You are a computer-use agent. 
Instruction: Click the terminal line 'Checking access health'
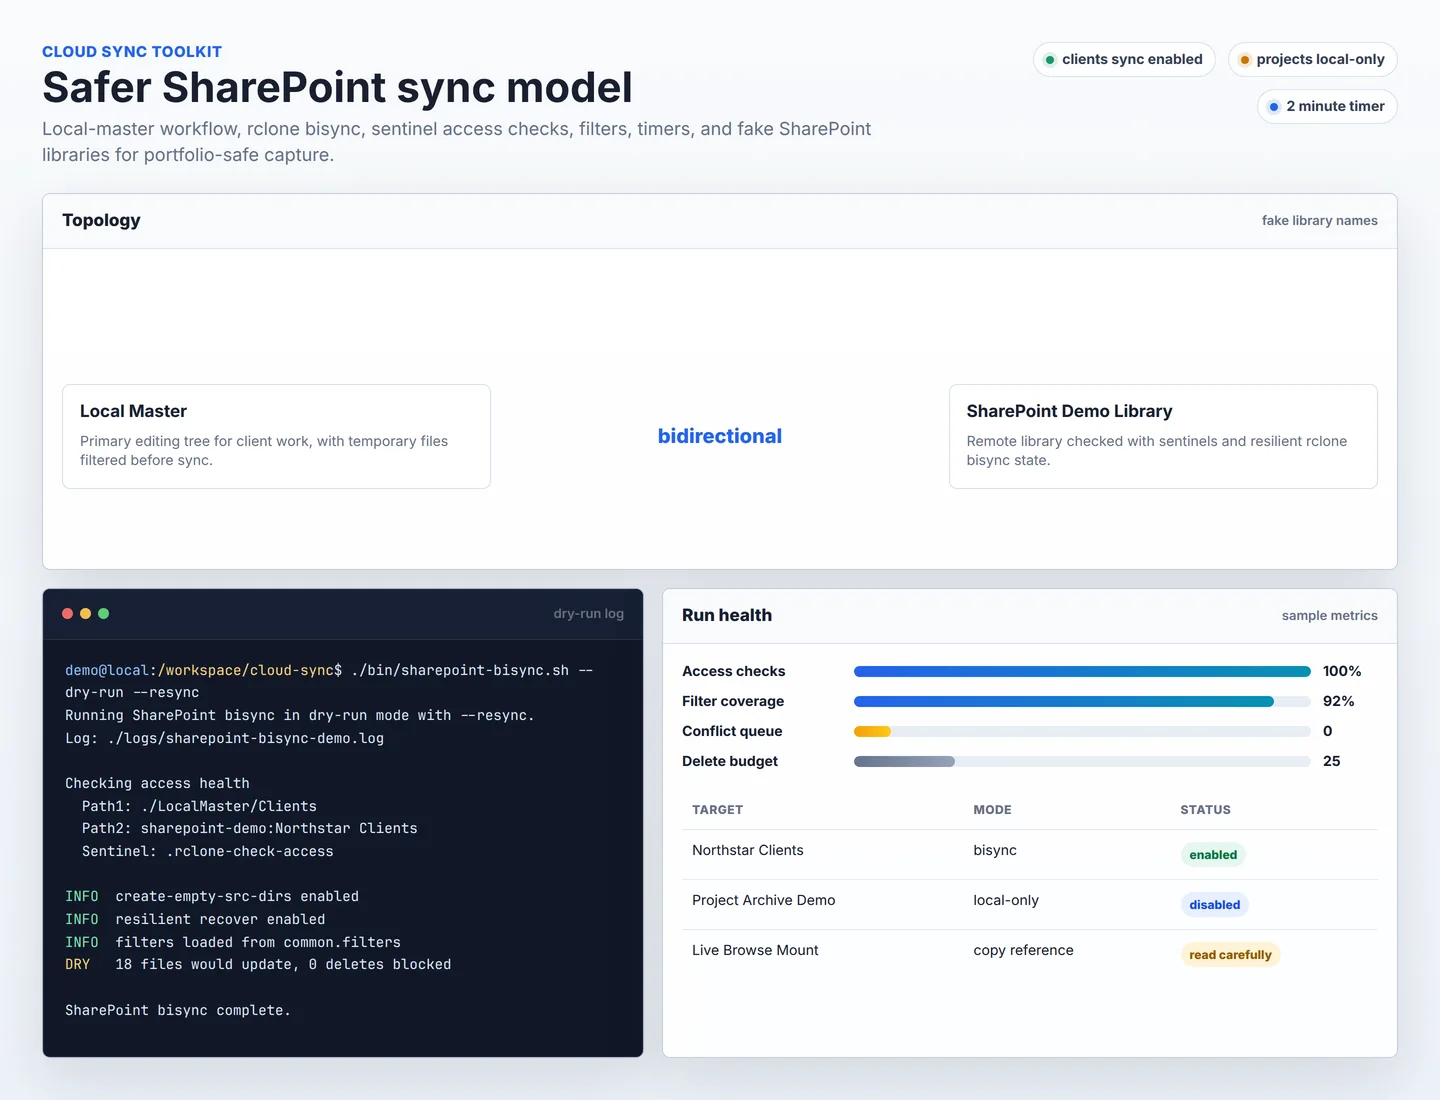point(157,783)
